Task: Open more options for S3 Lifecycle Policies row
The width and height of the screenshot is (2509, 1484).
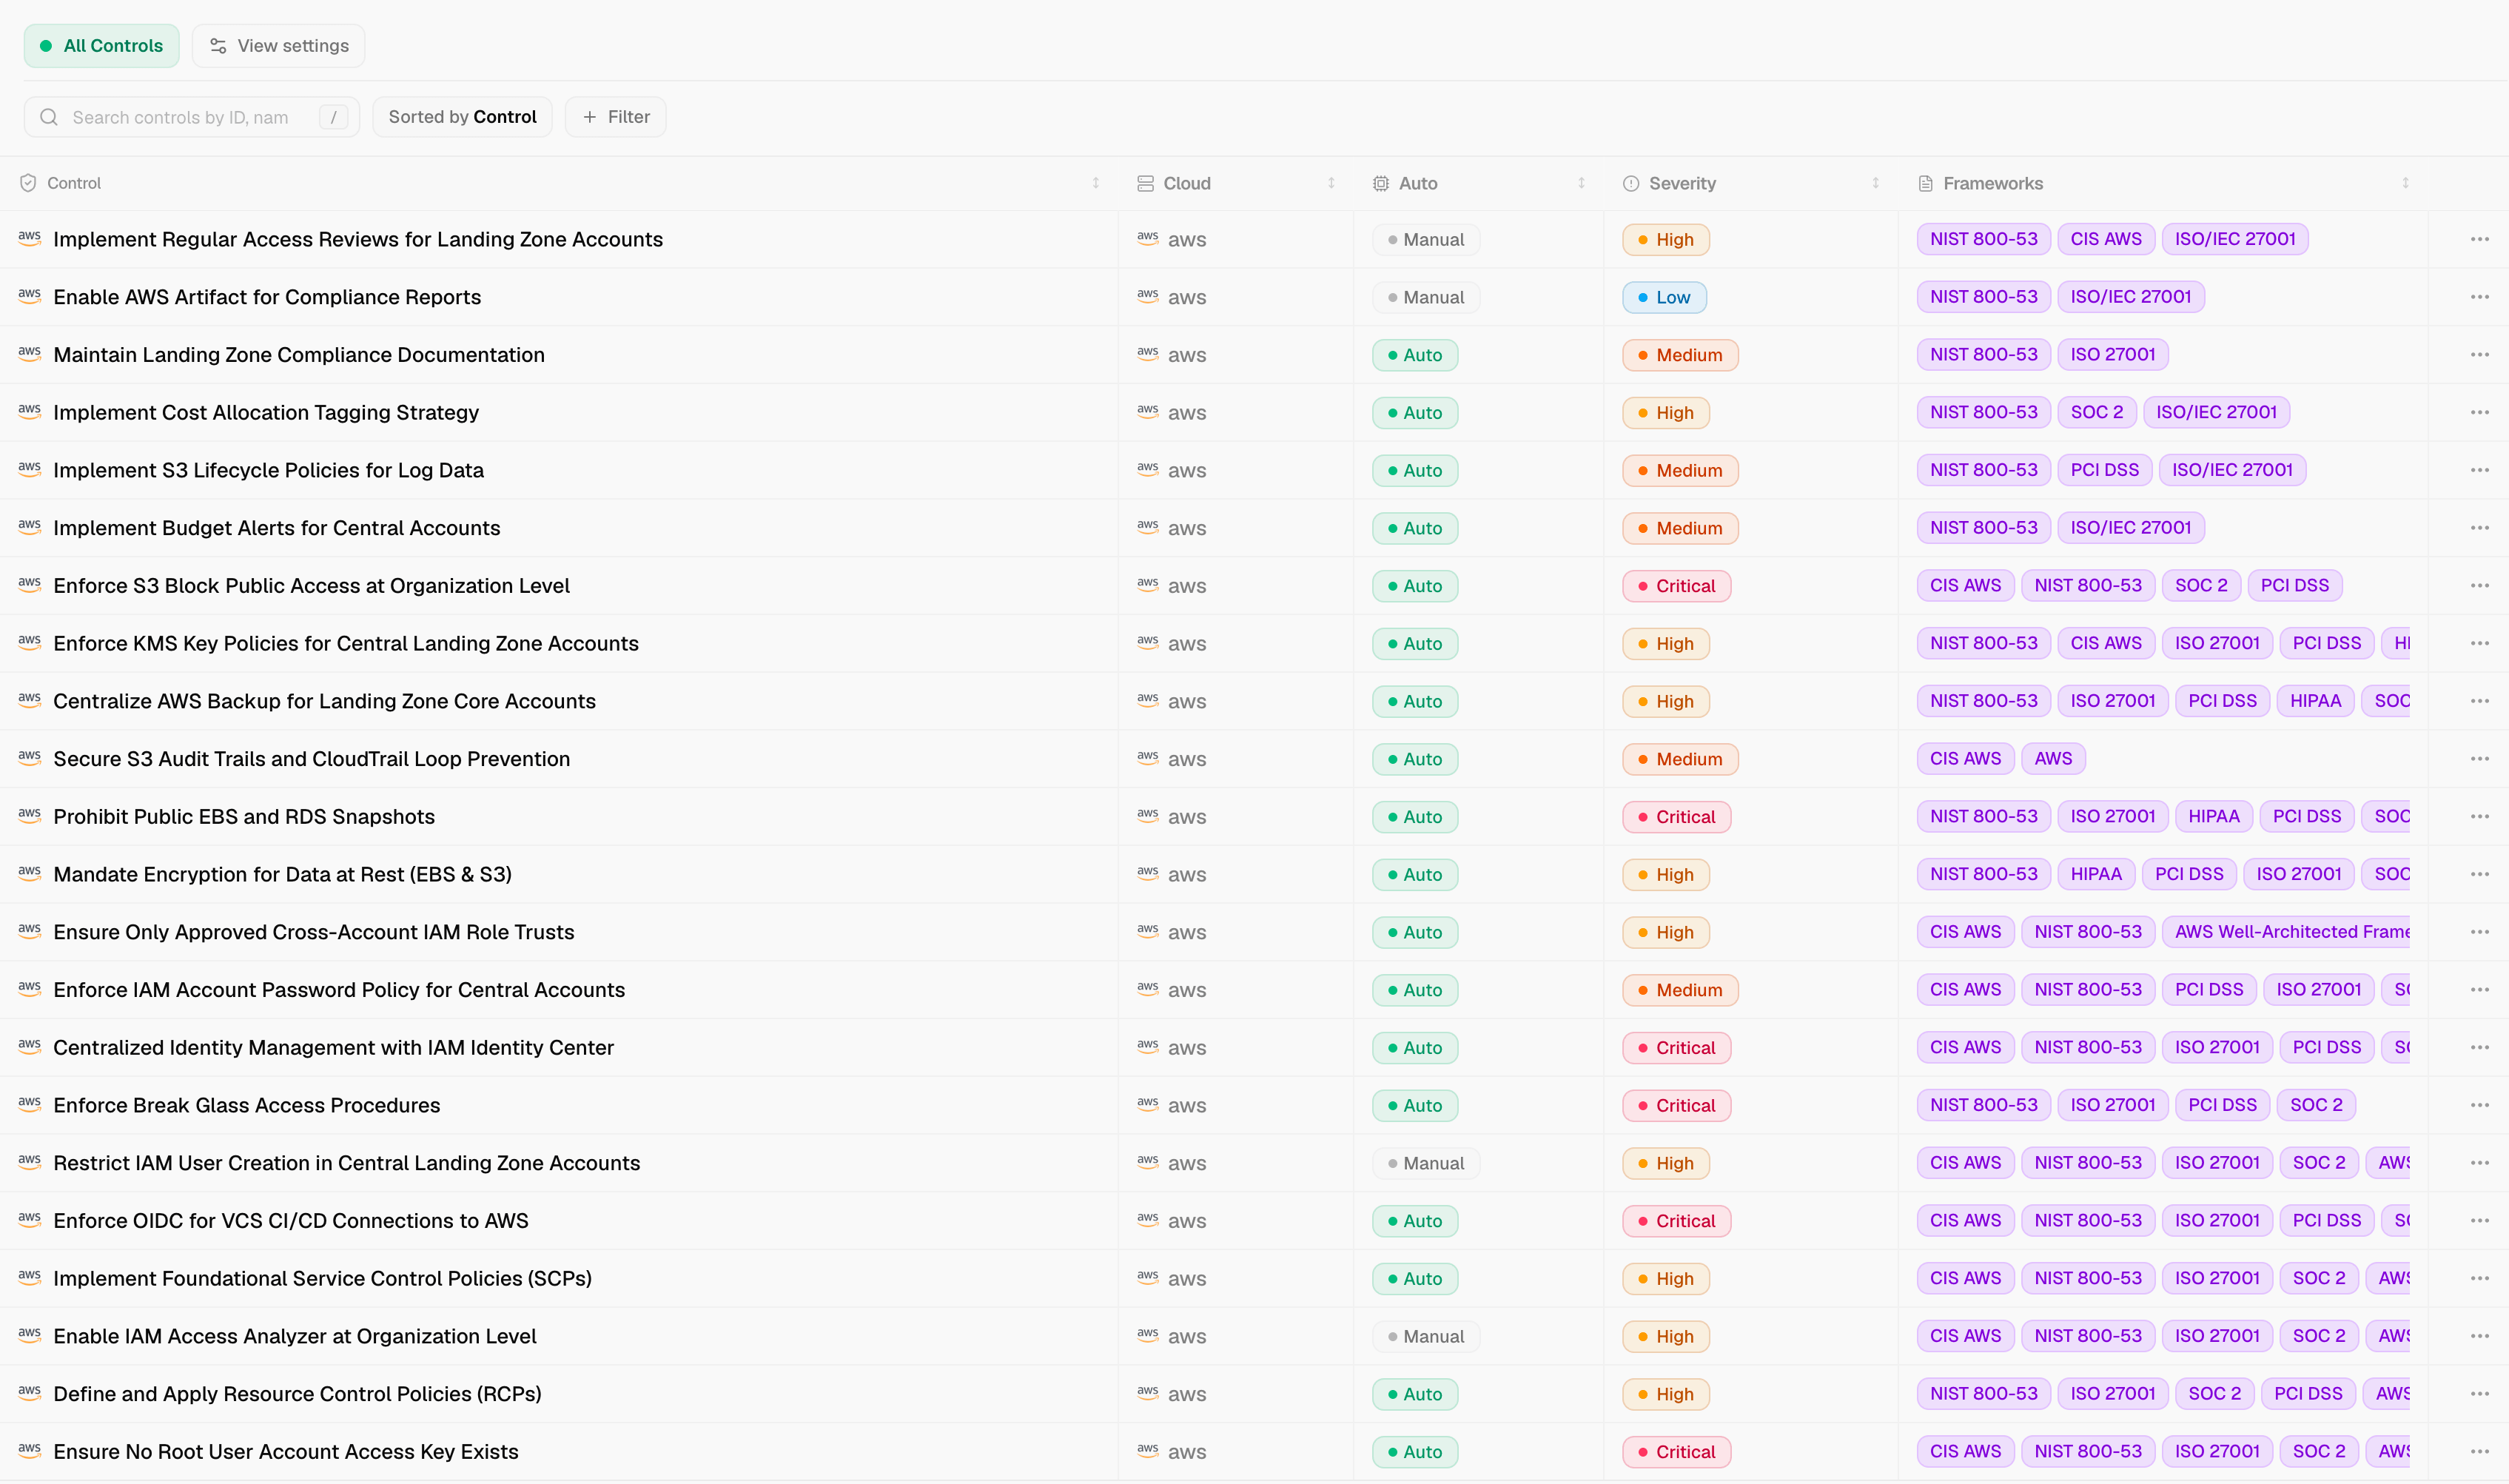Action: [2479, 470]
